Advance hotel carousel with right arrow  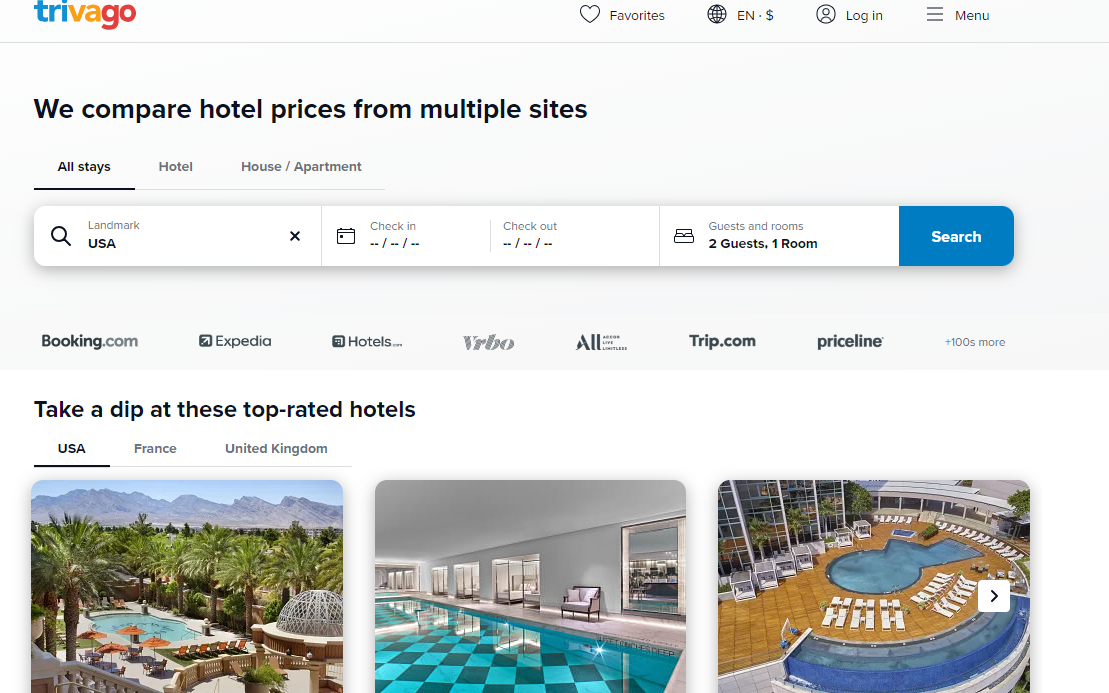coord(994,596)
